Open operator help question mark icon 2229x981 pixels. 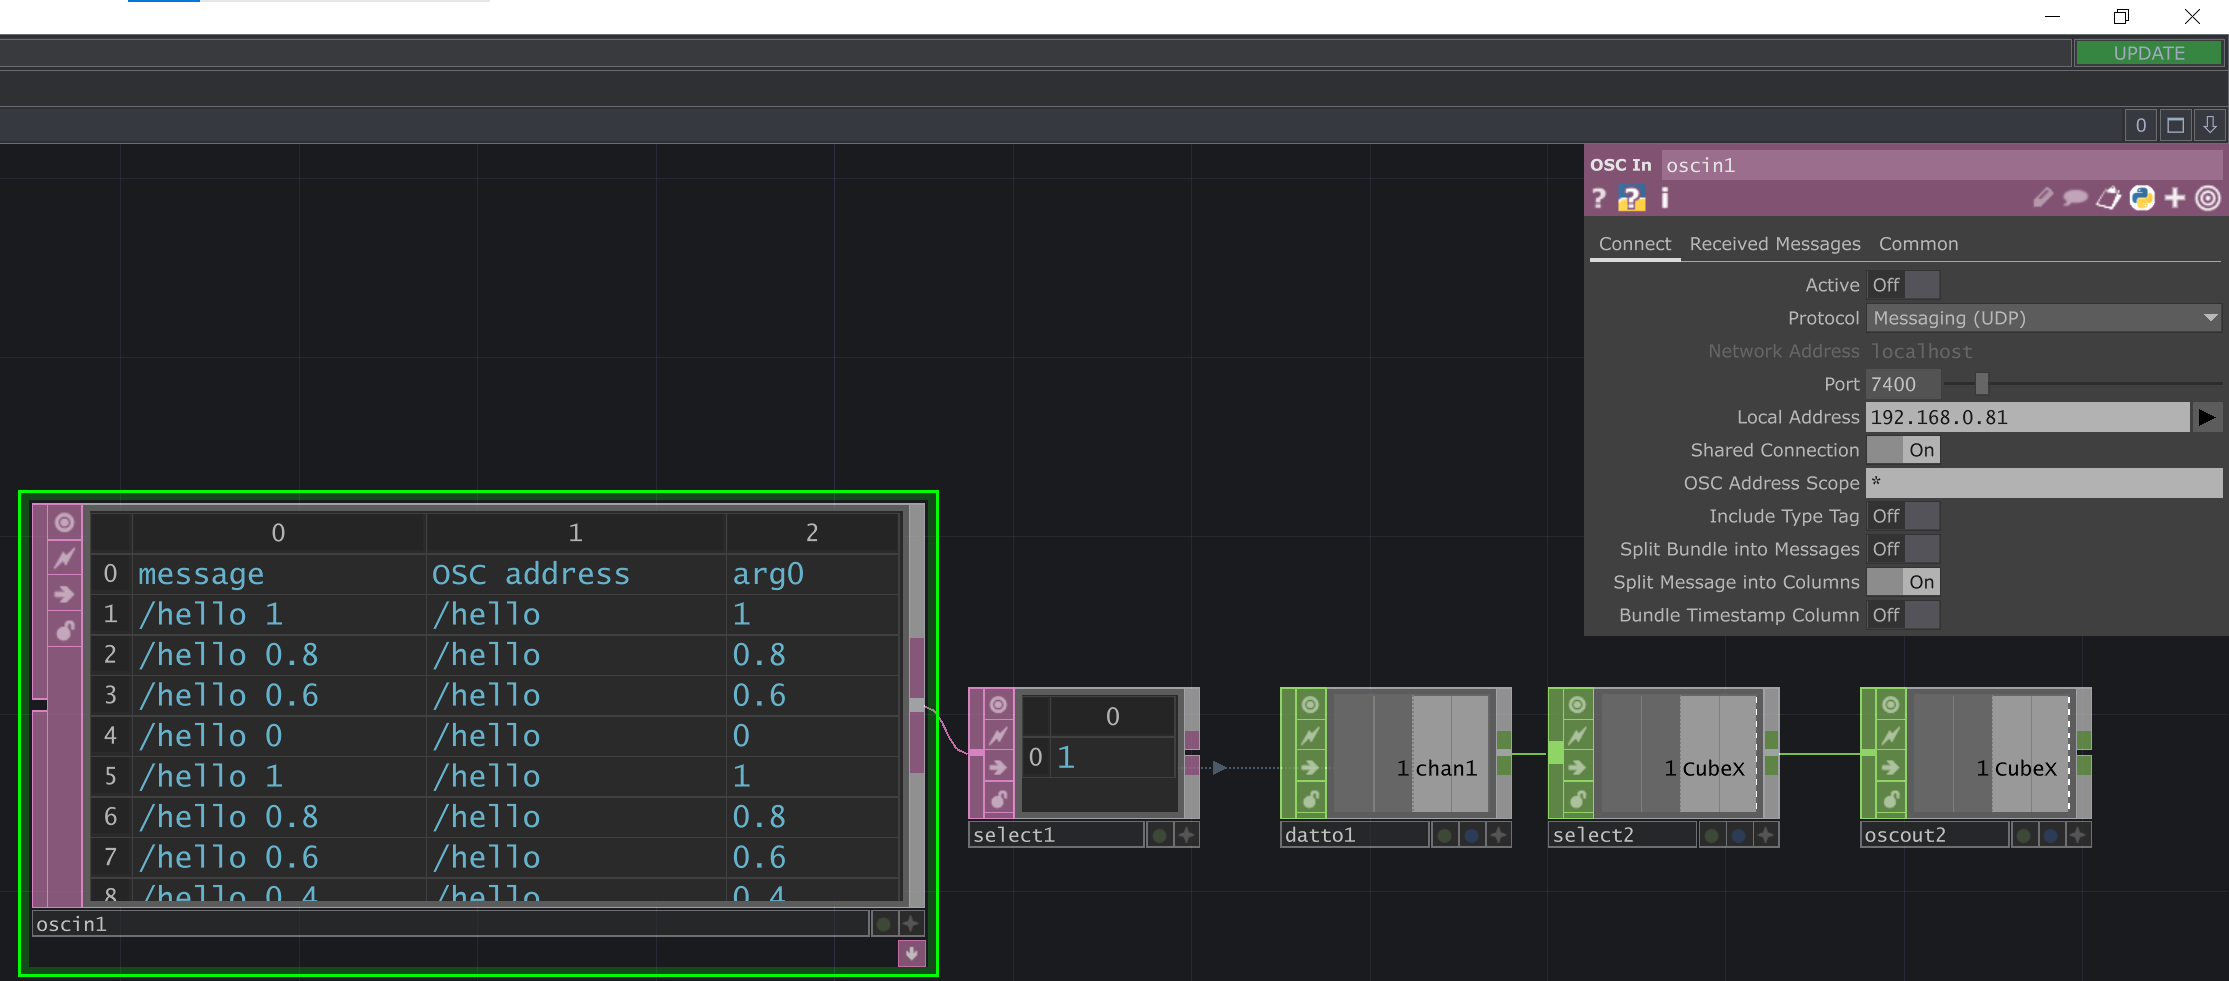[x=1598, y=199]
